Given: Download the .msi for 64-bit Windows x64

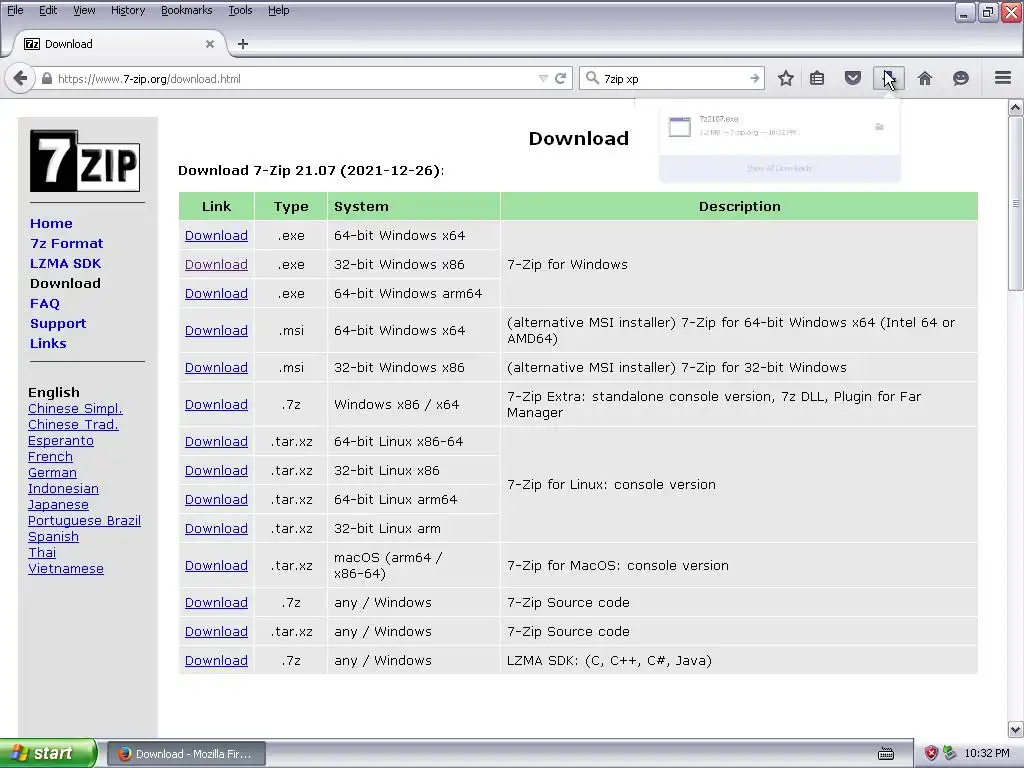Looking at the screenshot, I should [x=216, y=330].
